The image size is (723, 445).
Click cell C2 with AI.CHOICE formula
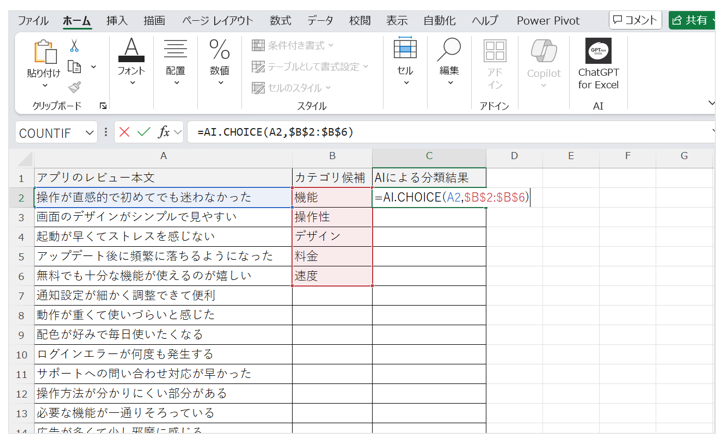[429, 197]
